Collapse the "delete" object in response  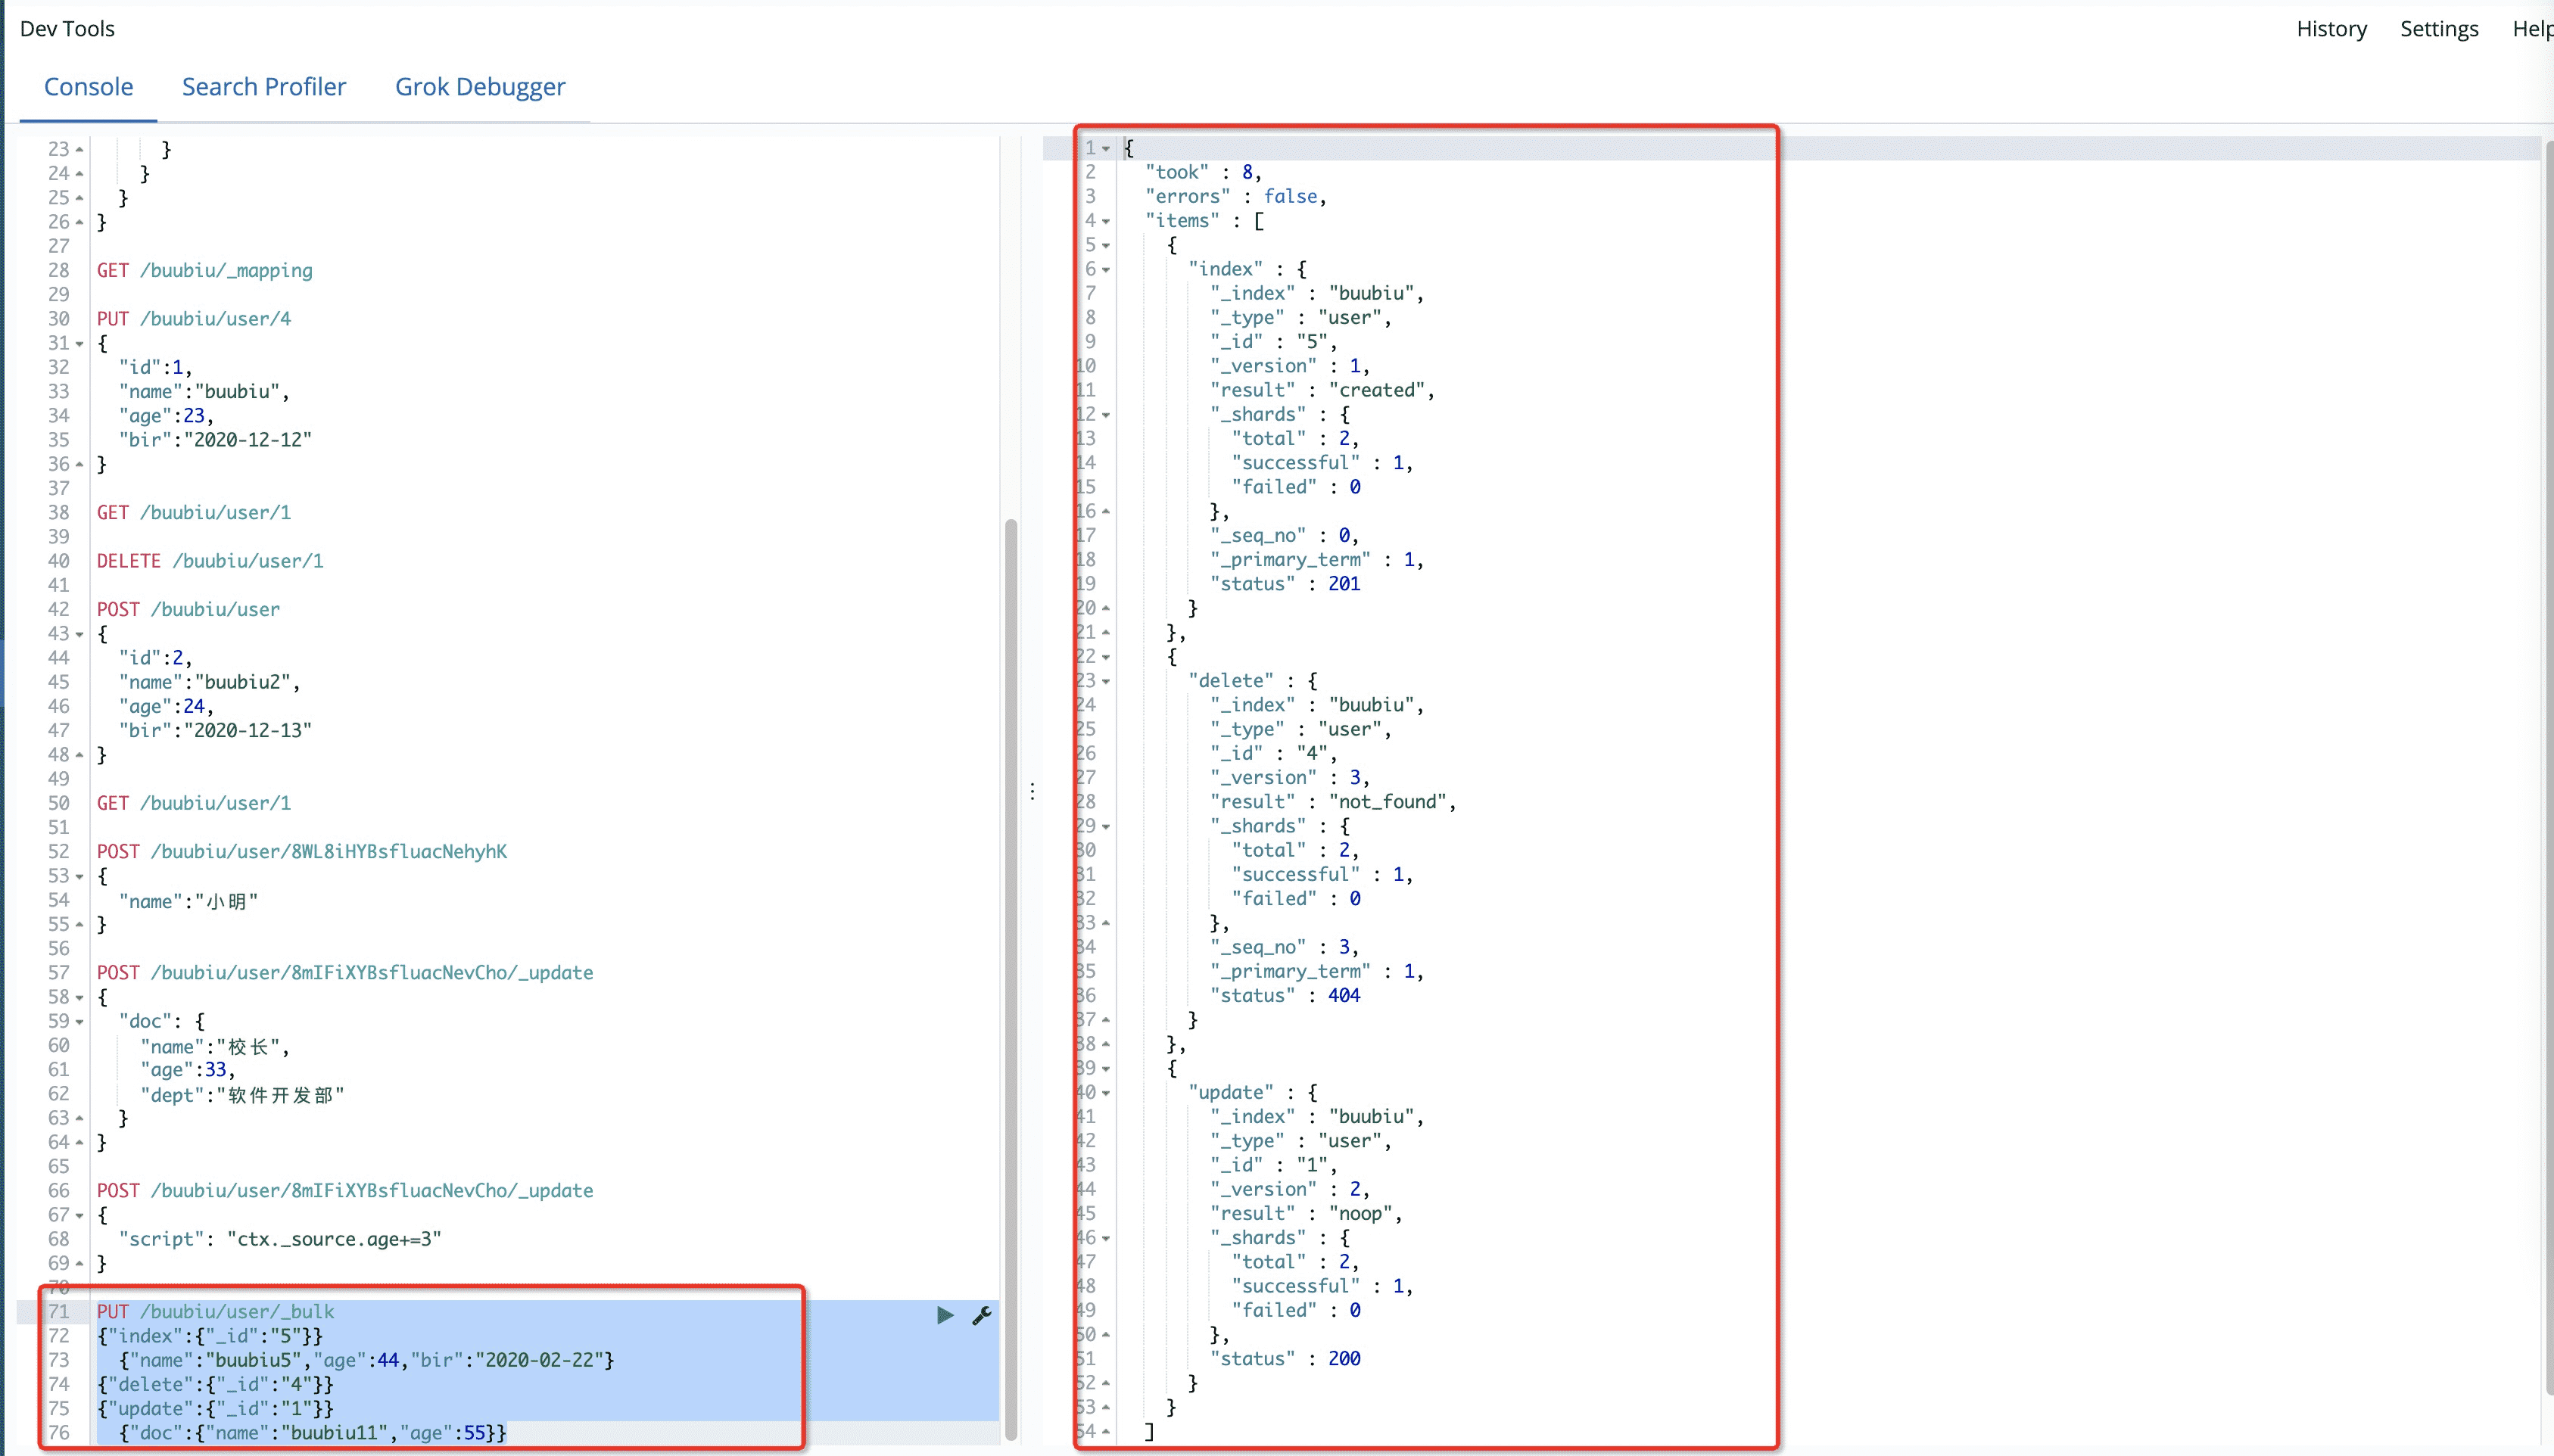click(x=1106, y=681)
